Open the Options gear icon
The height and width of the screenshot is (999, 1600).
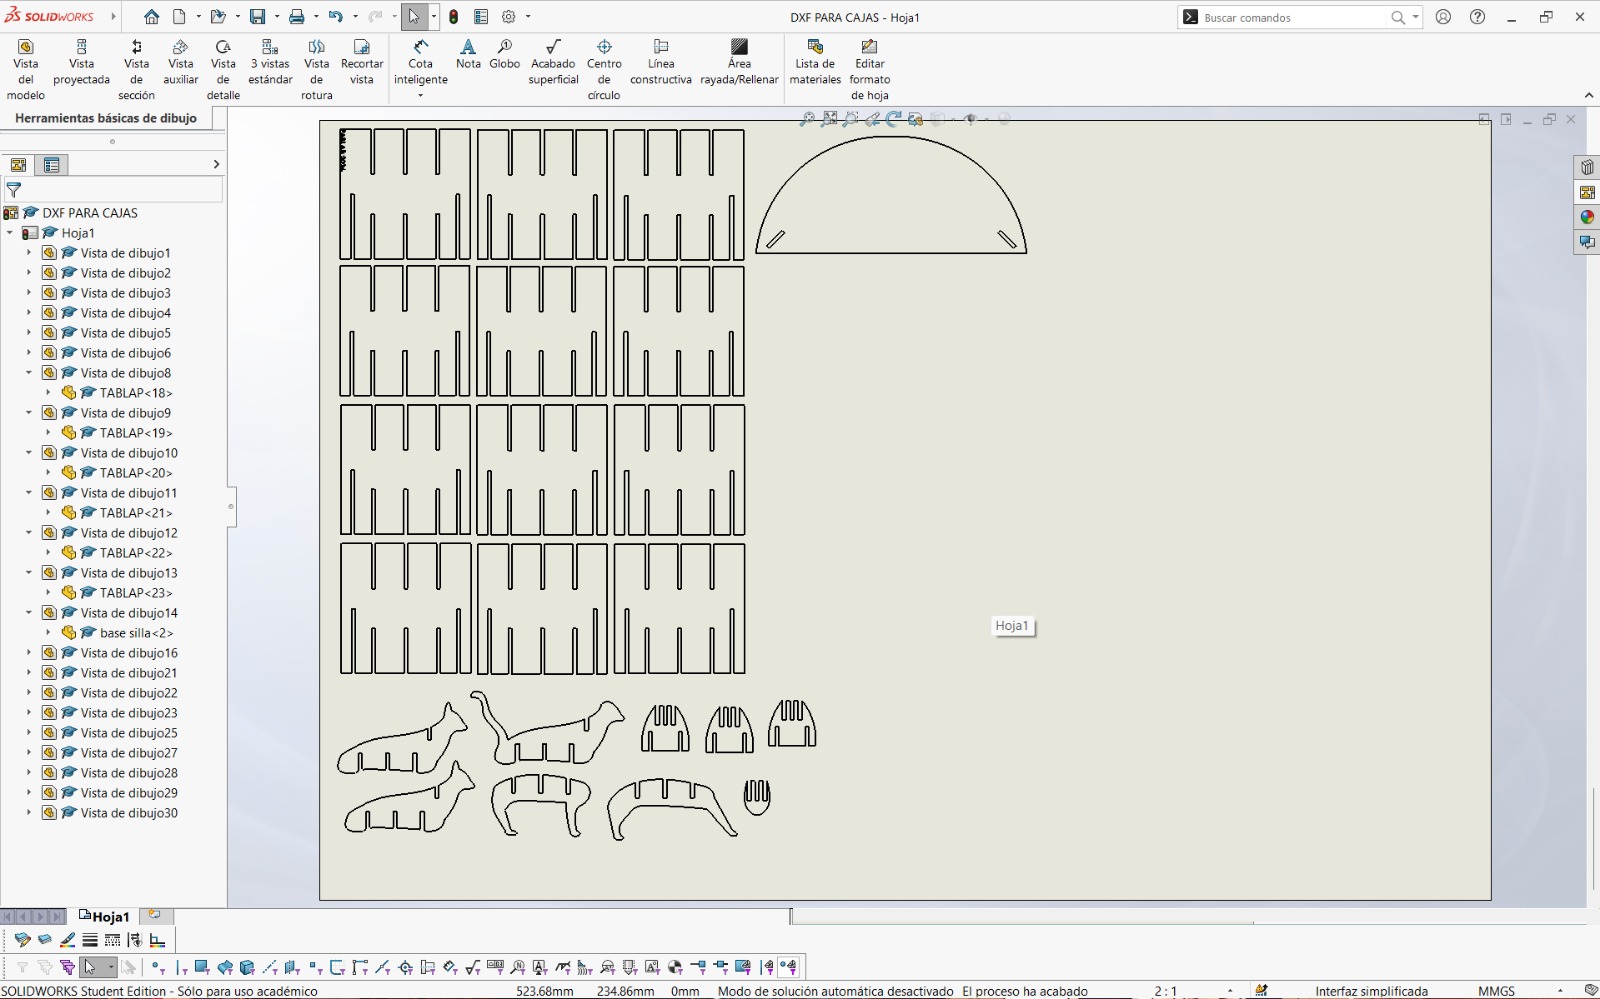509,17
